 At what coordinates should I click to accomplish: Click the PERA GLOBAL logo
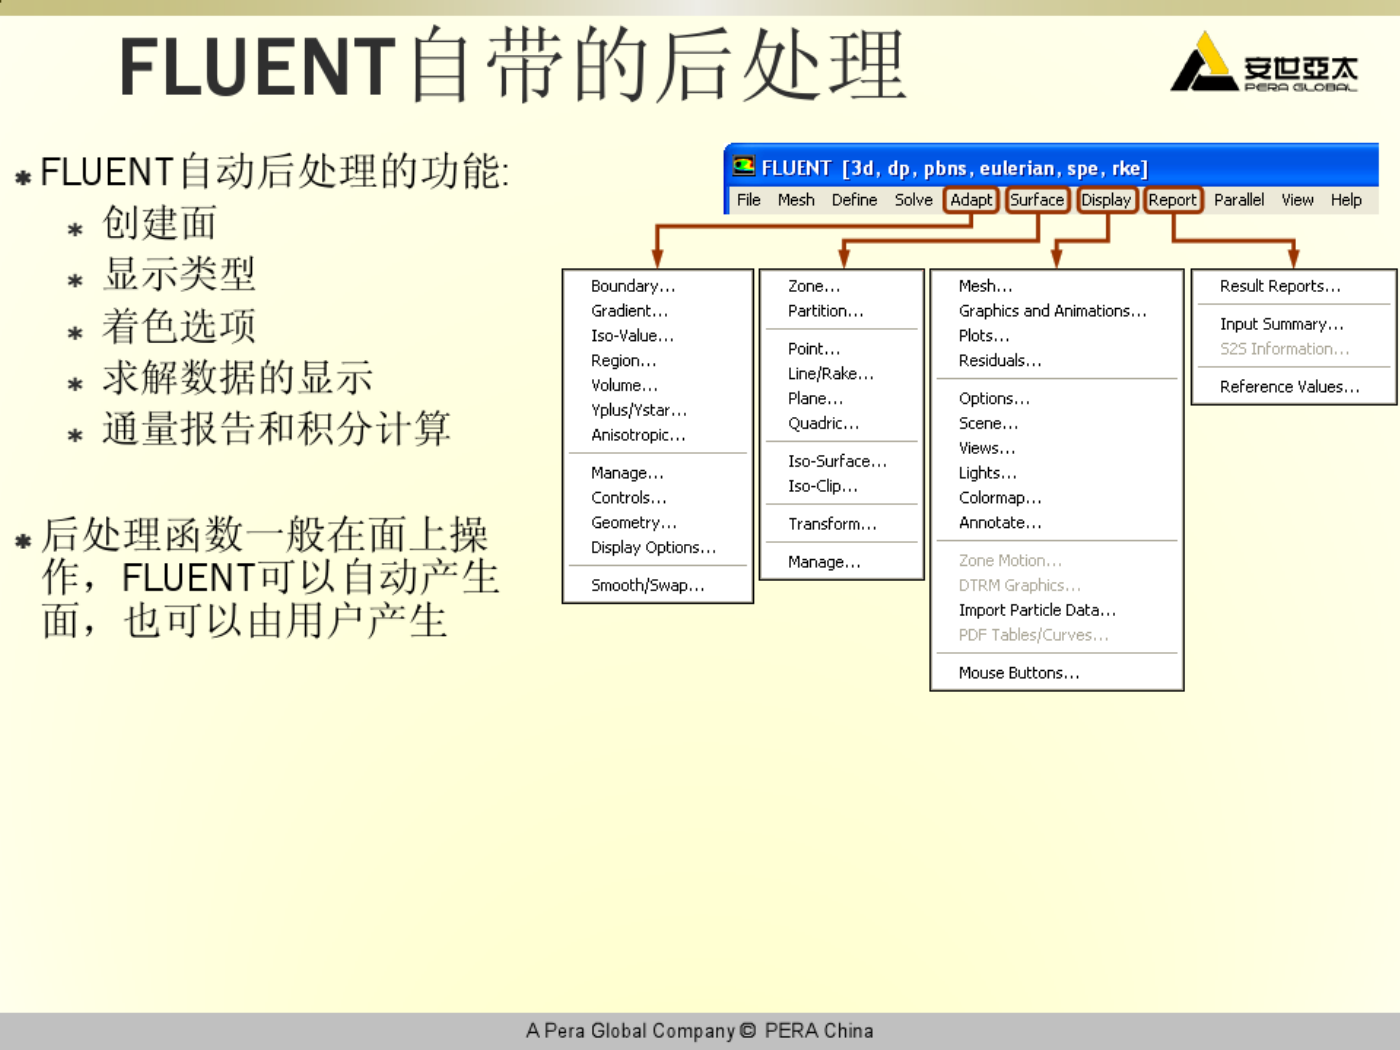[1264, 62]
